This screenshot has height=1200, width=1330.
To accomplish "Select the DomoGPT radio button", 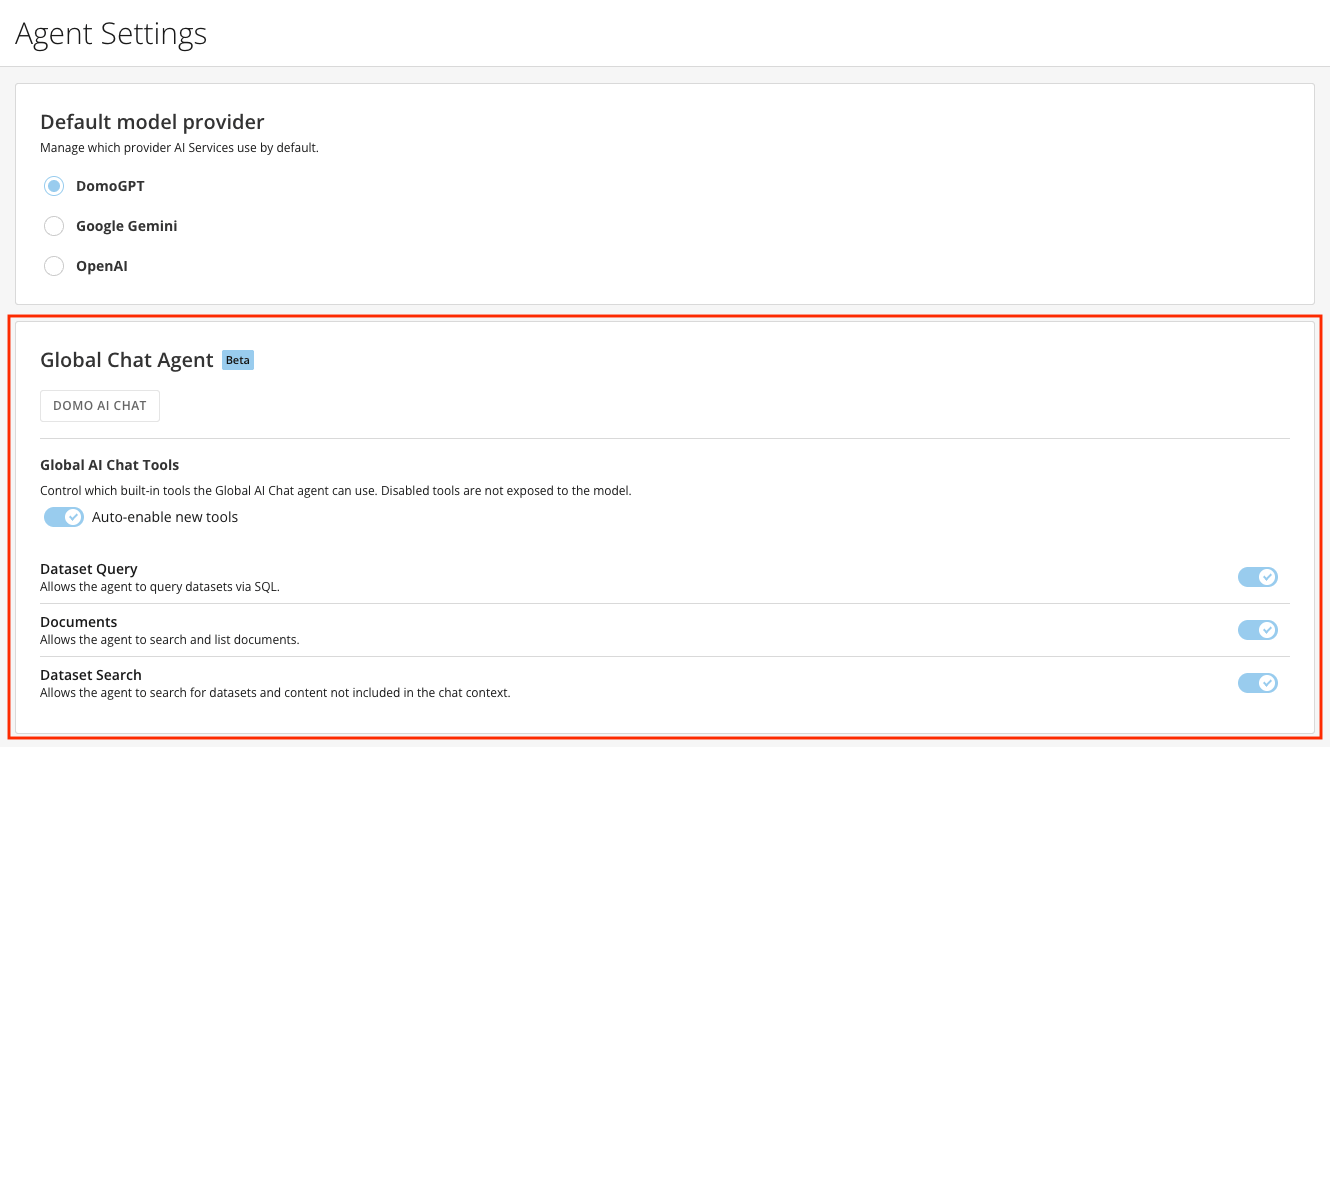I will click(54, 186).
